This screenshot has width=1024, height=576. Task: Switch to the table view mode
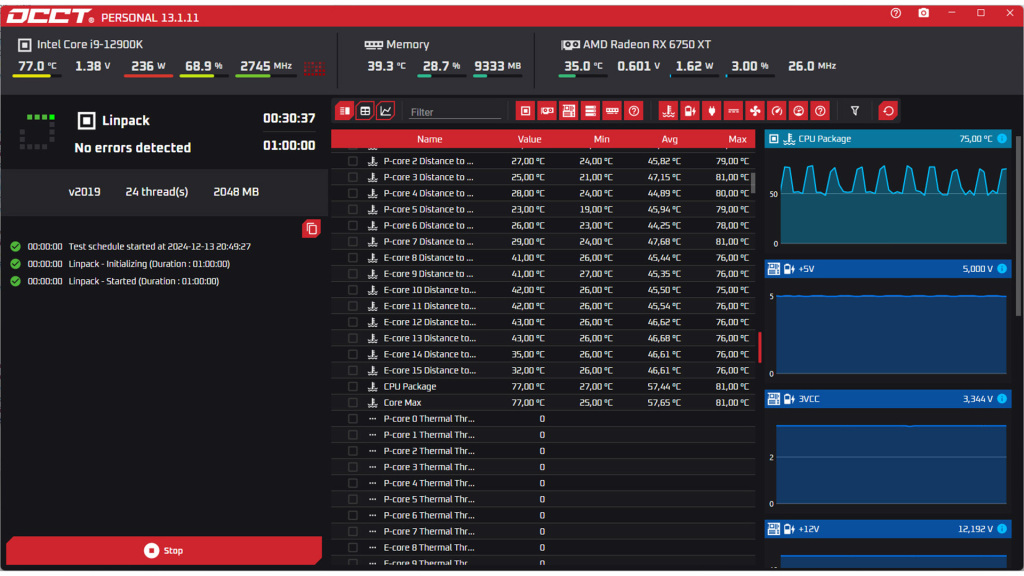(365, 111)
